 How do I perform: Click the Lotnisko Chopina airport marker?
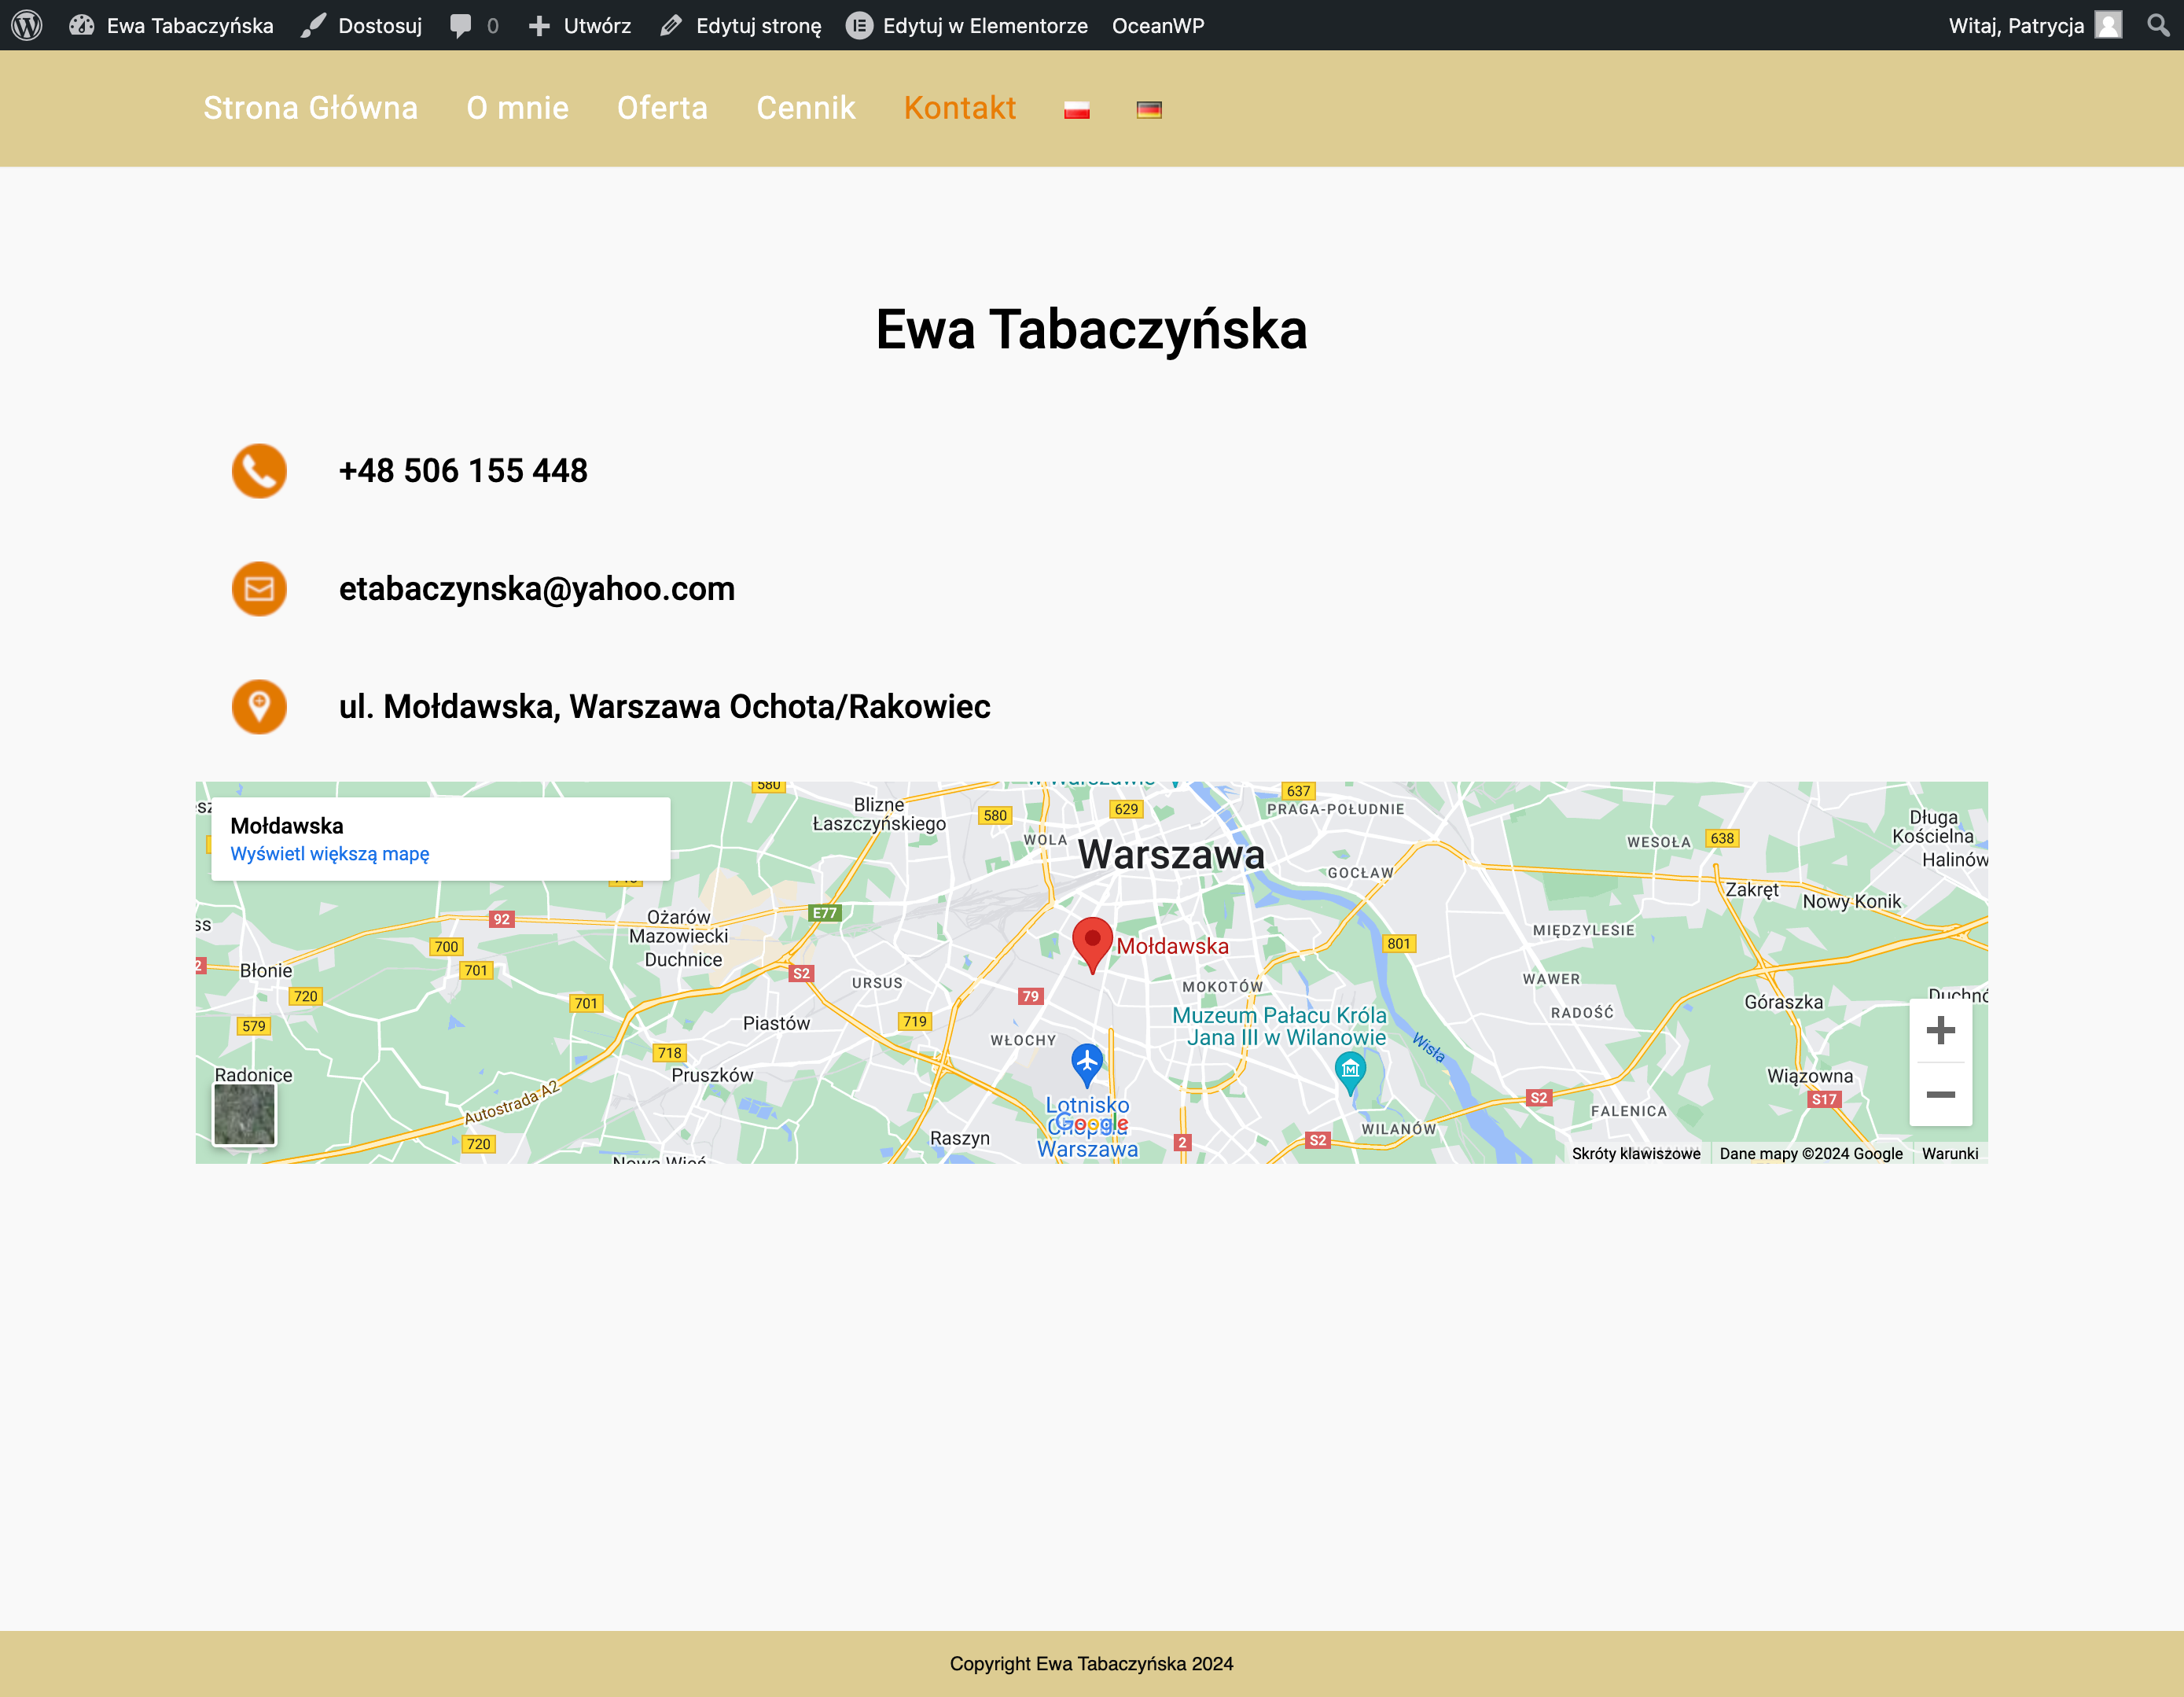pyautogui.click(x=1087, y=1062)
